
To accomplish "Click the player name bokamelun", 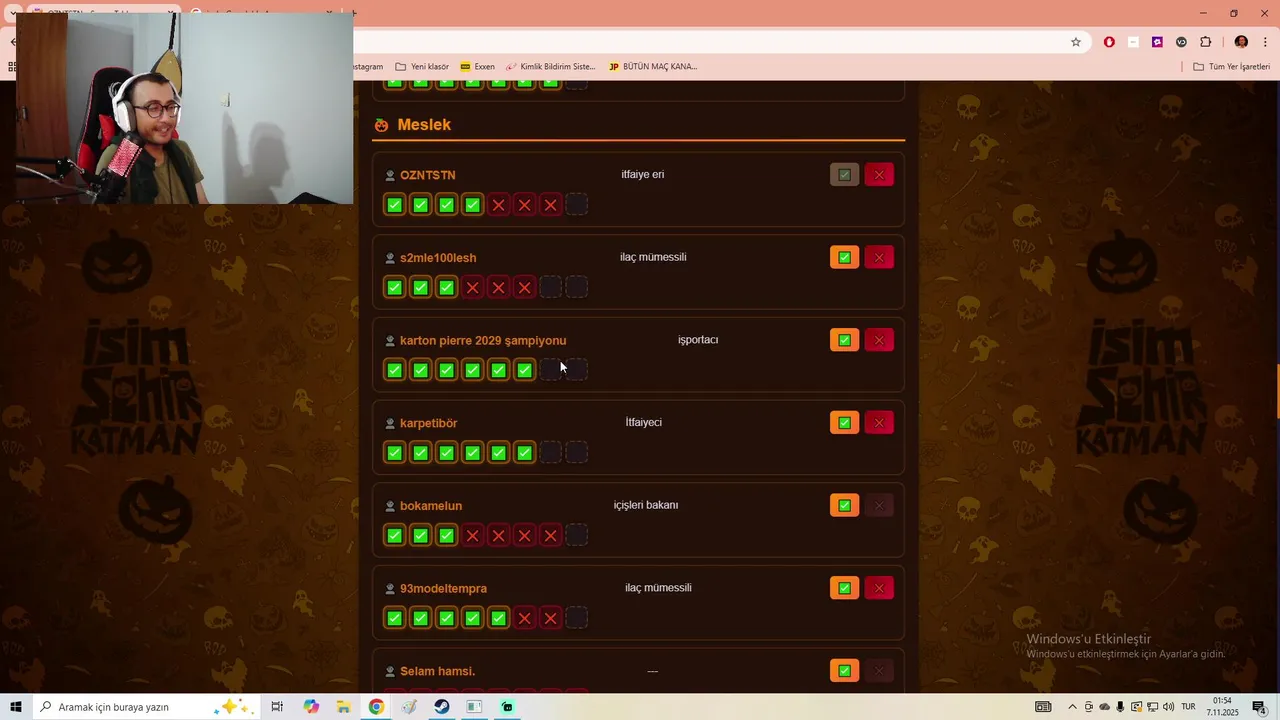I will [431, 506].
